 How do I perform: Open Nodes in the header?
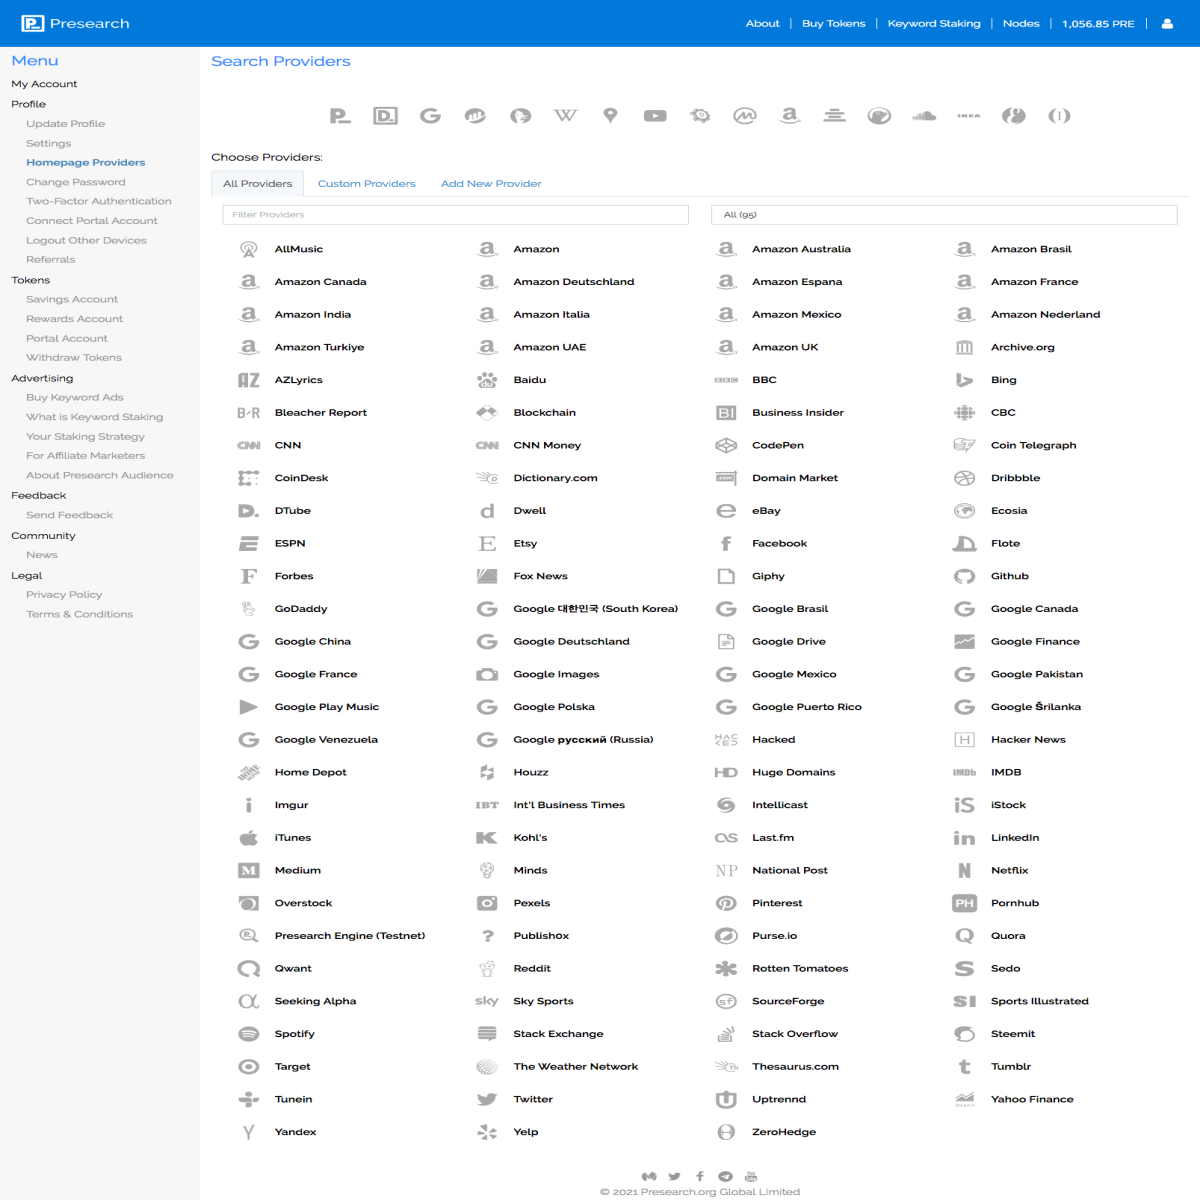tap(1021, 23)
